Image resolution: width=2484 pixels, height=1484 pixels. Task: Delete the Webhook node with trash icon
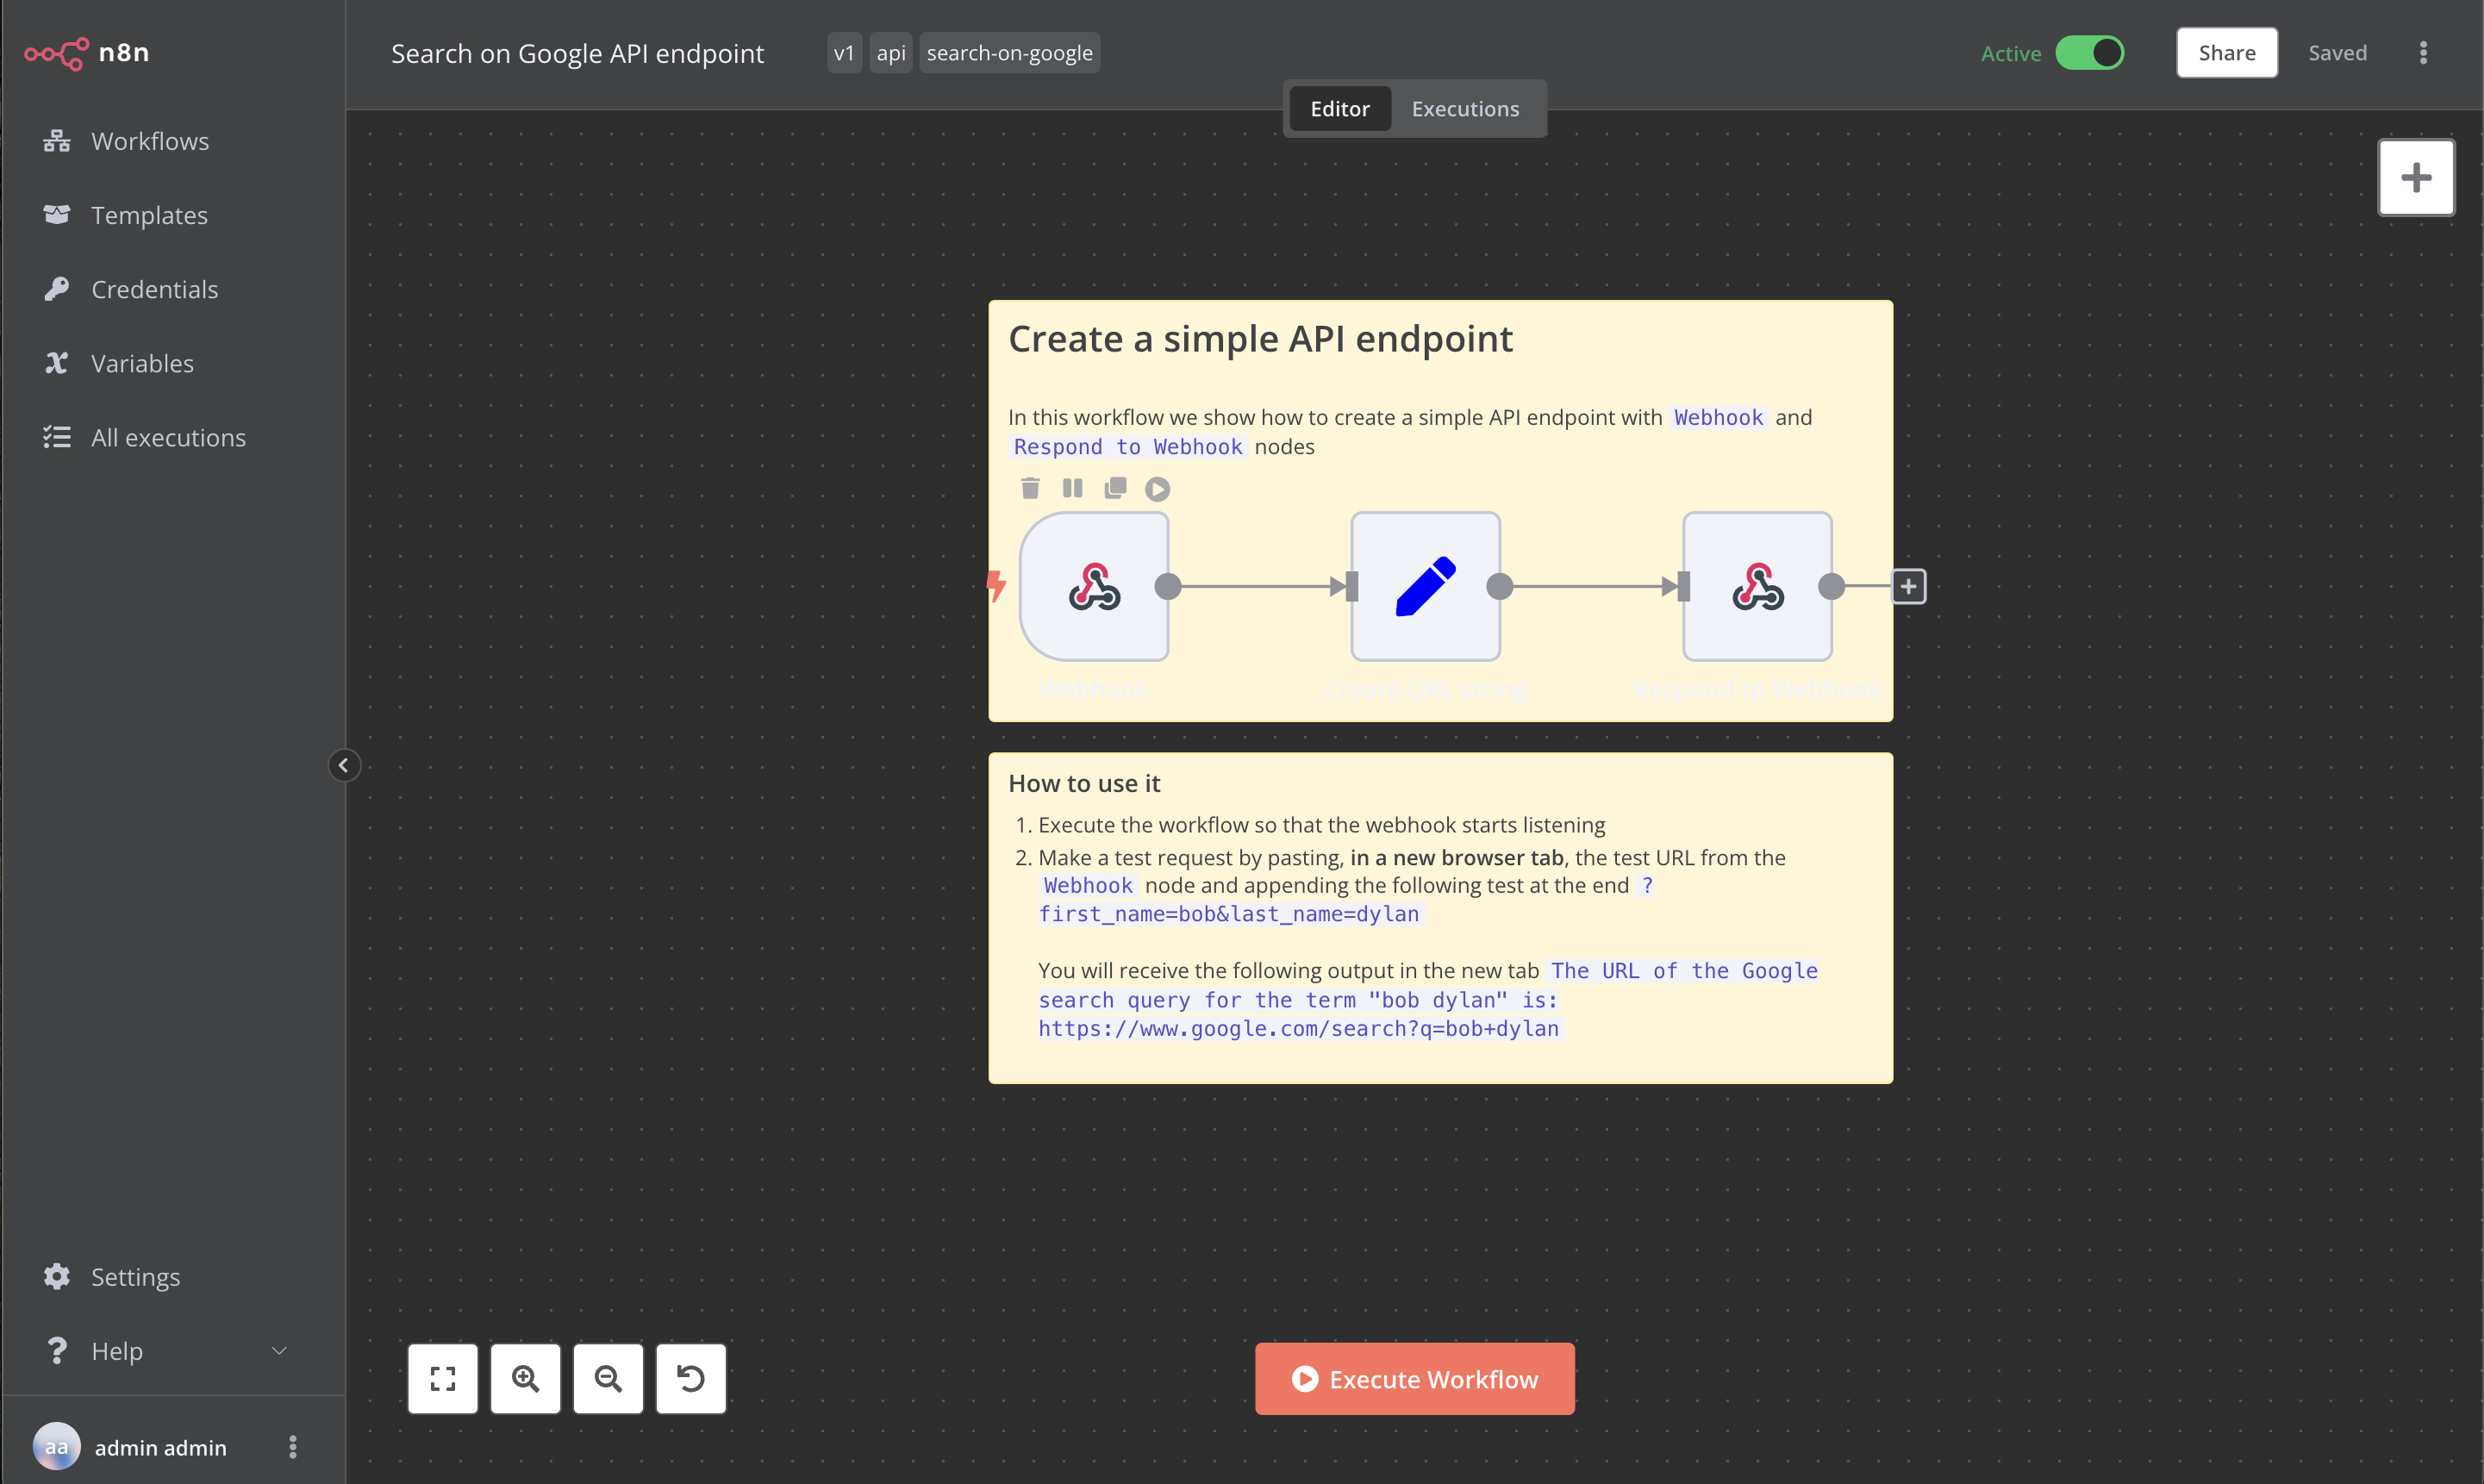1030,488
